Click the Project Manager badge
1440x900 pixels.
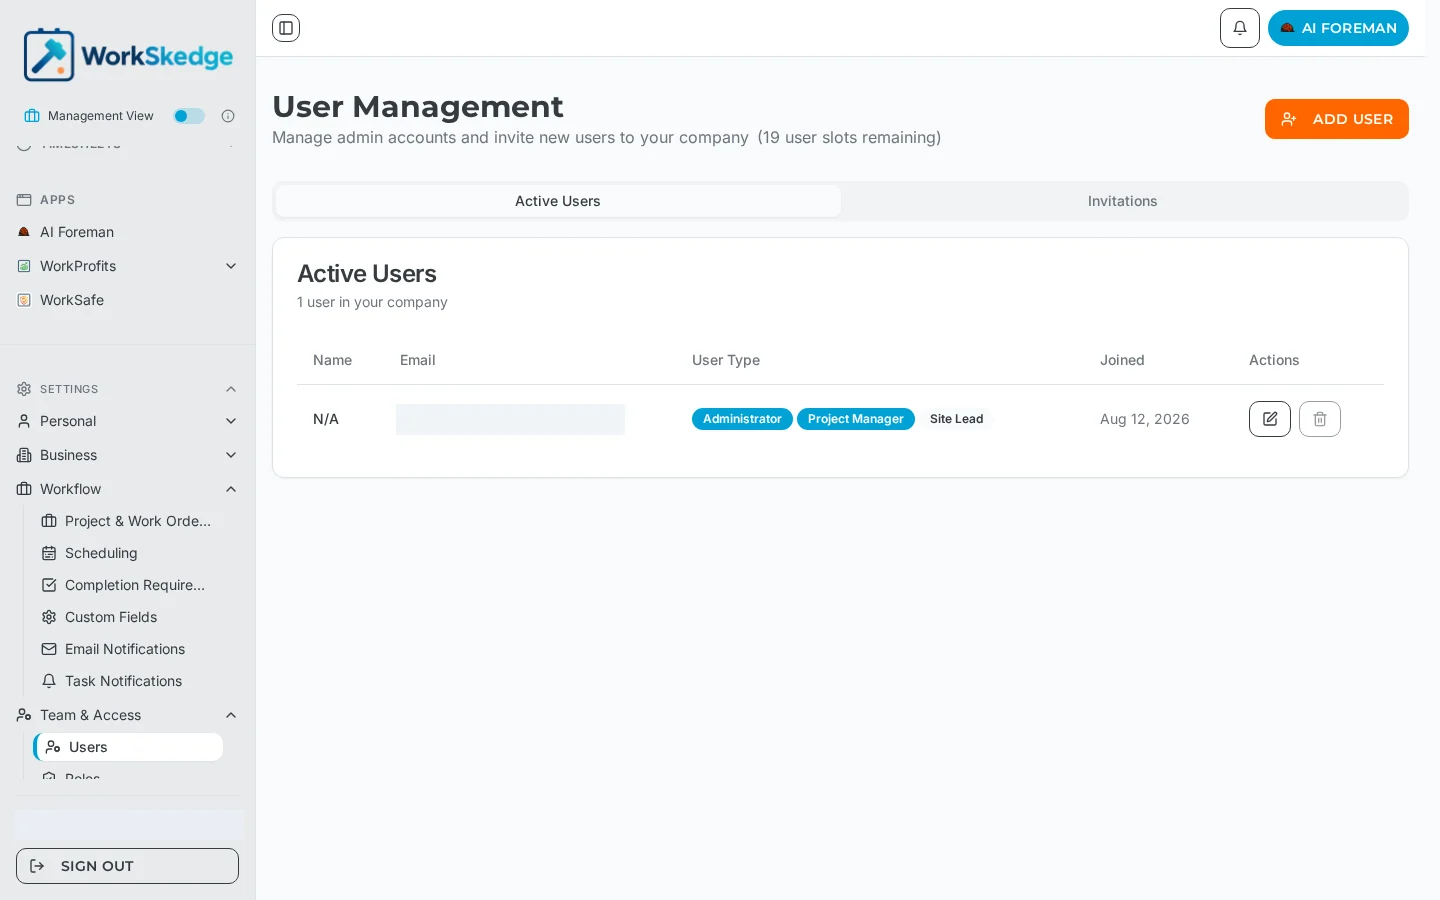[x=856, y=419]
